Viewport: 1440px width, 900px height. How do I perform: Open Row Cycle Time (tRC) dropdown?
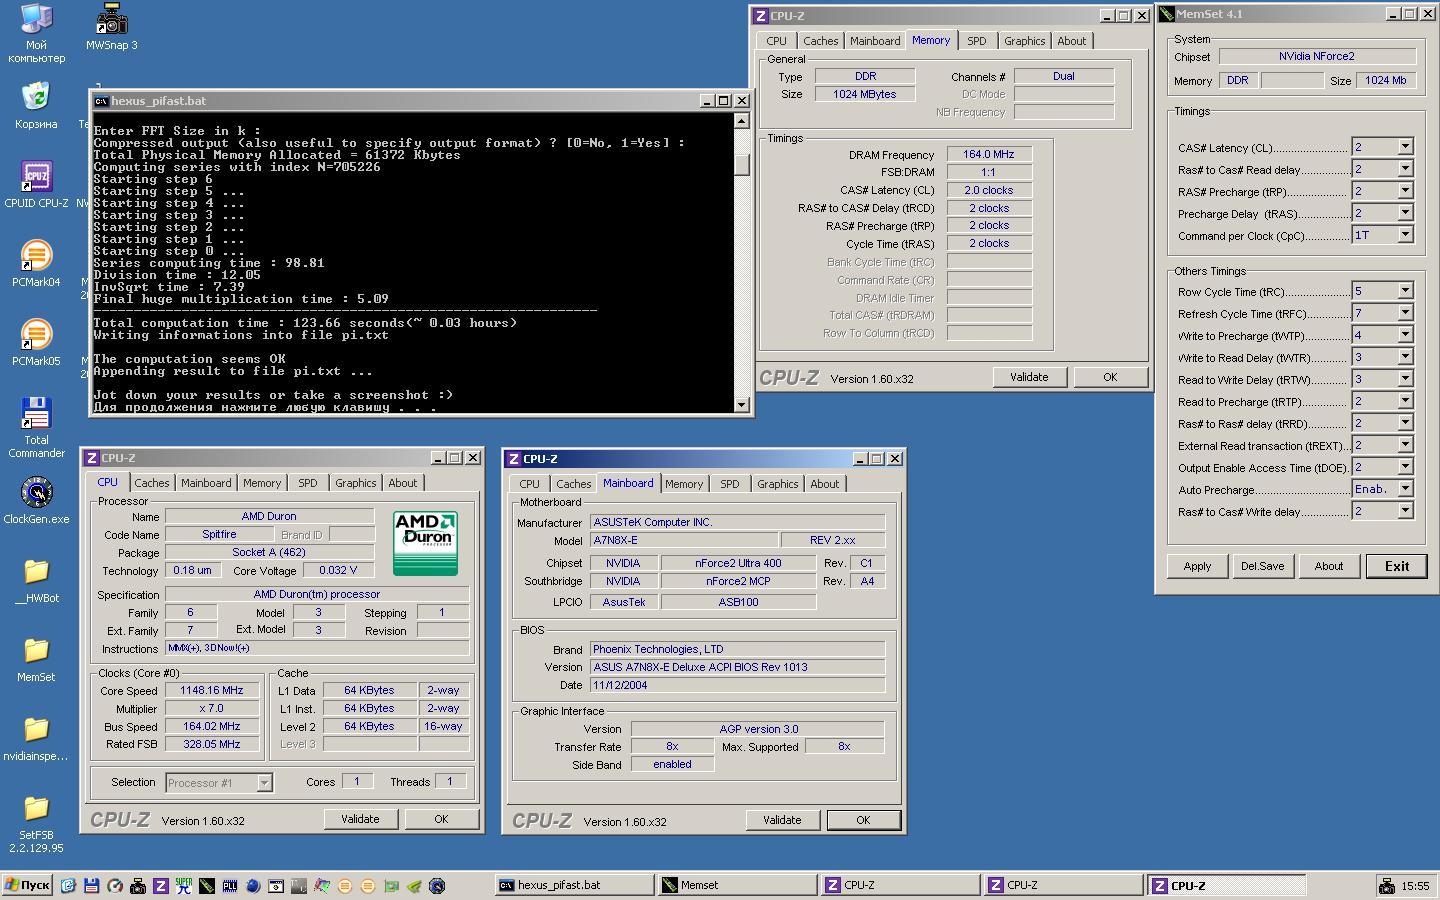coord(1404,291)
